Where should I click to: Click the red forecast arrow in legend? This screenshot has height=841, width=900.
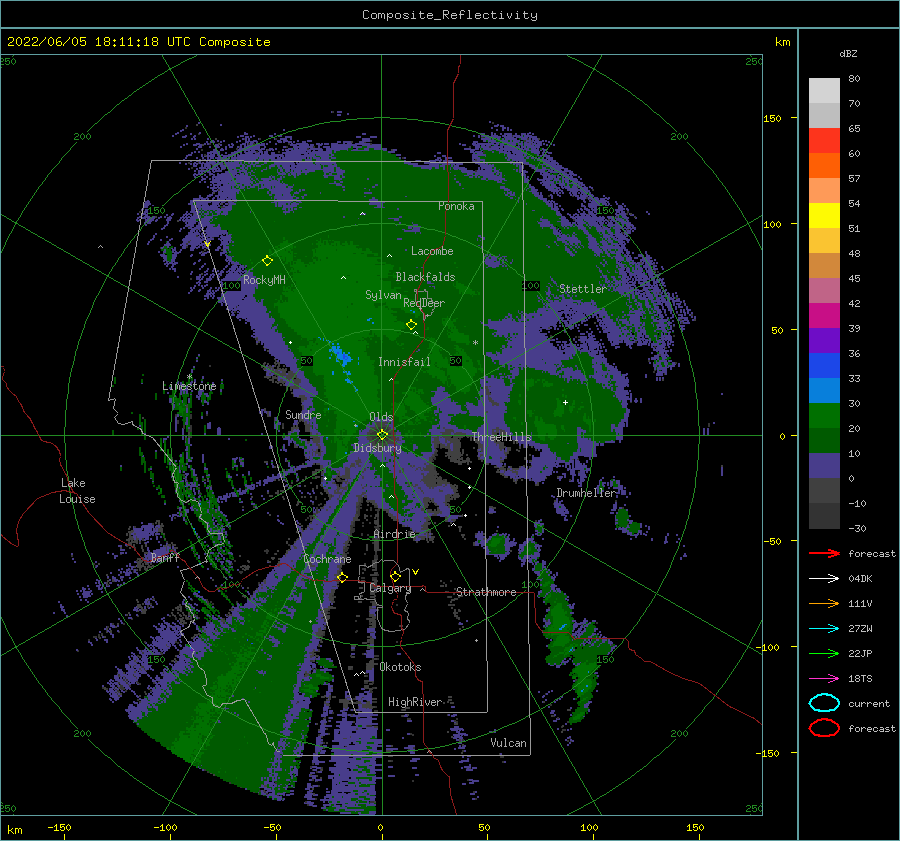pos(824,553)
